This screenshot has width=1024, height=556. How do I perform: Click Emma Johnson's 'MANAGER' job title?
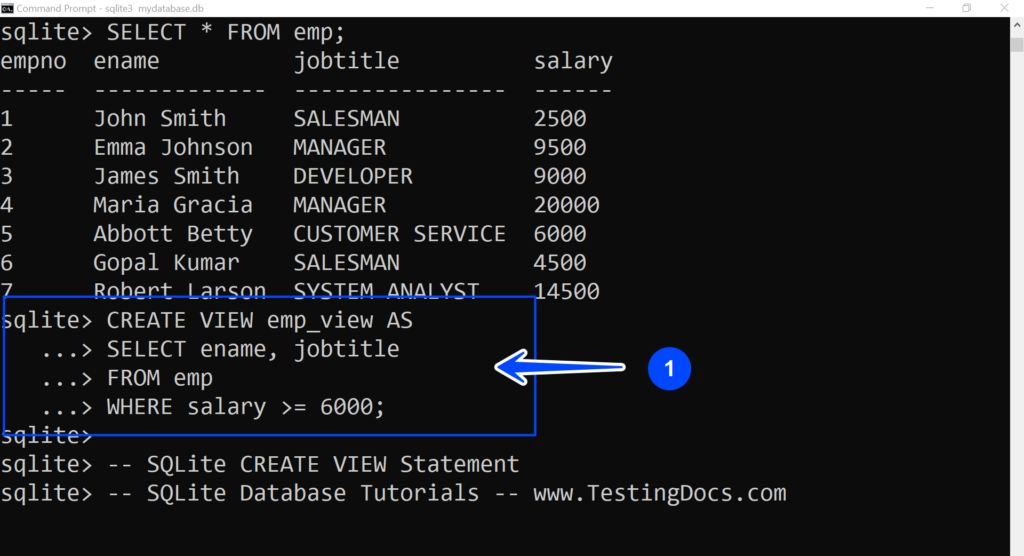coord(340,148)
